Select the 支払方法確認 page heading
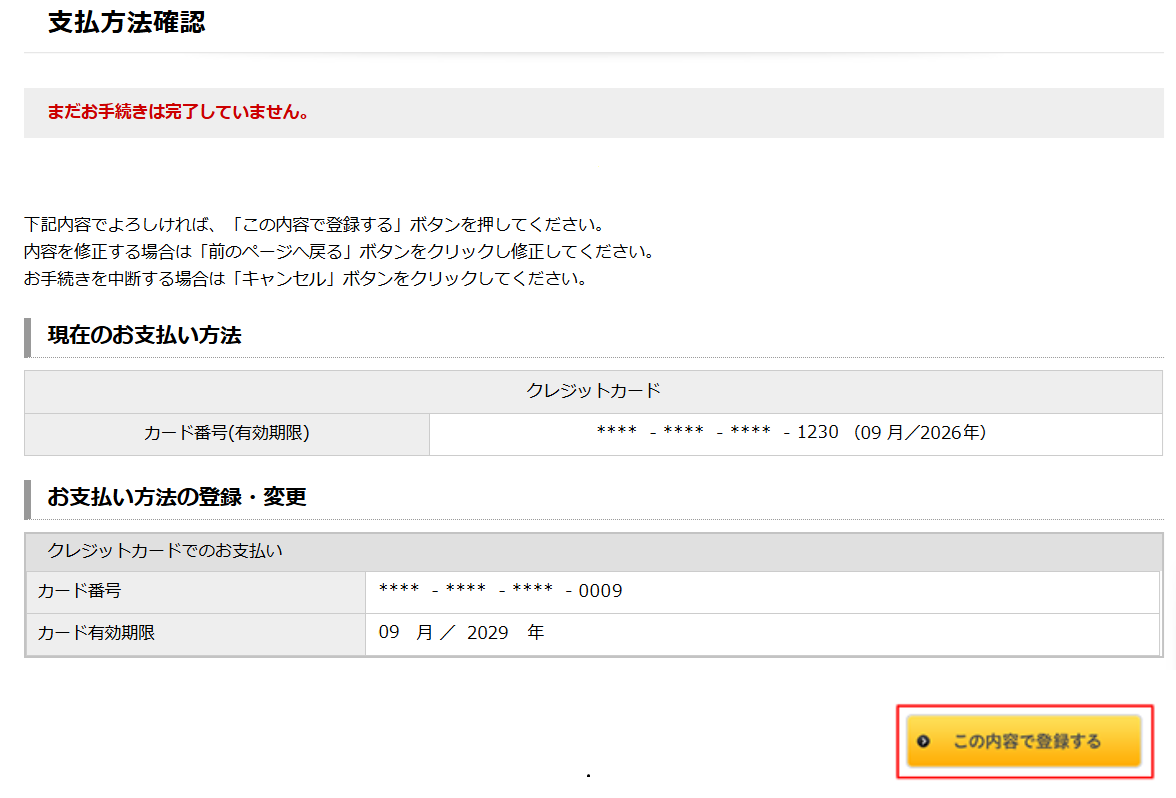 pos(126,23)
